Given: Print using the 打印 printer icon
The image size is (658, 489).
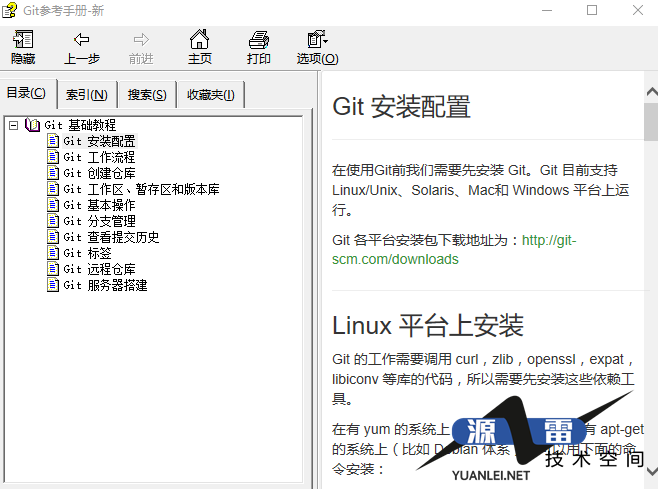Looking at the screenshot, I should pyautogui.click(x=258, y=39).
